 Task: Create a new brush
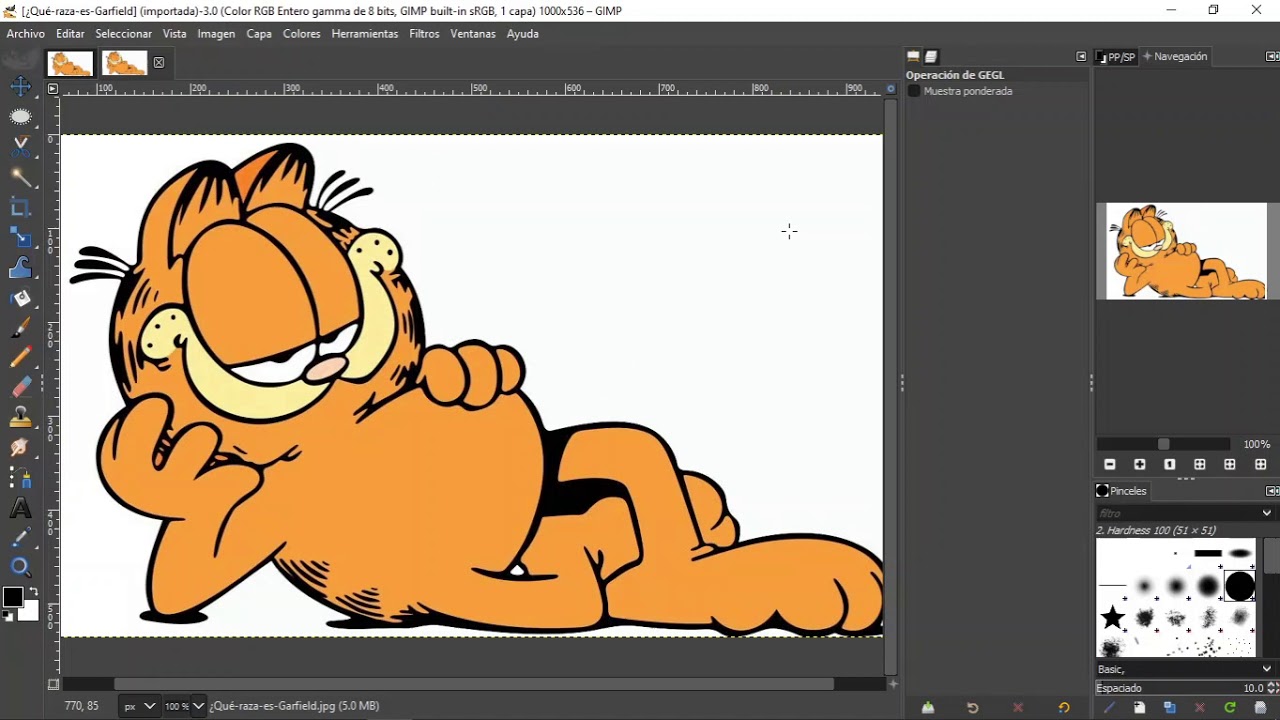[x=1139, y=708]
